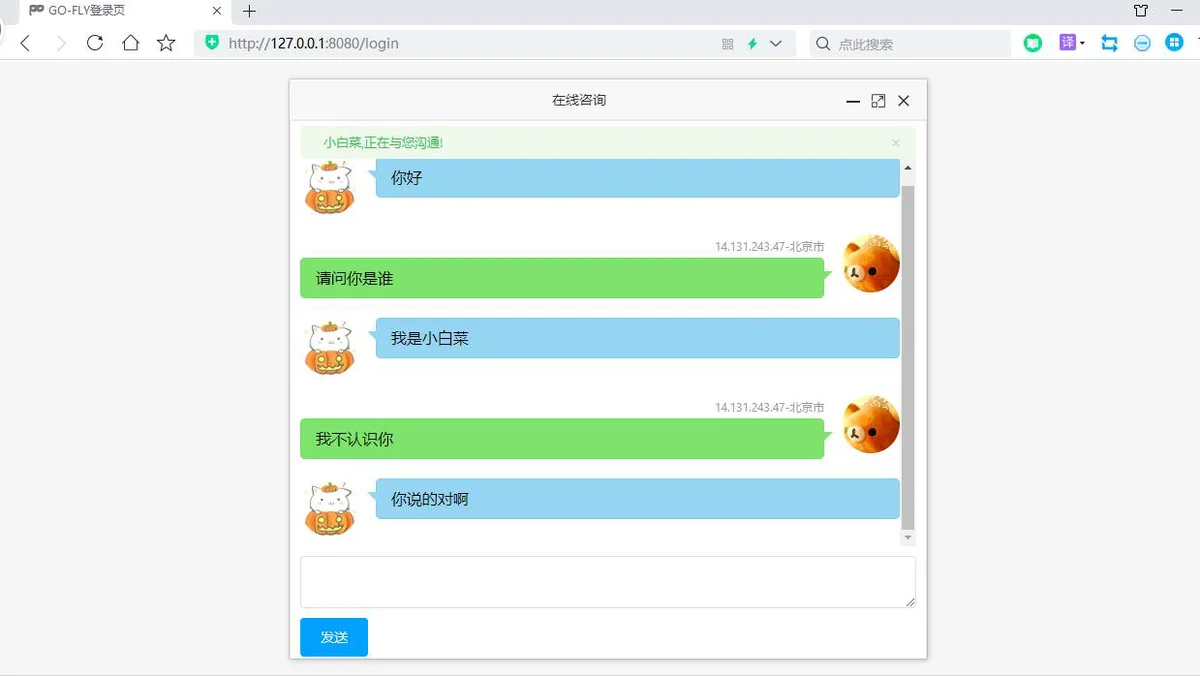Viewport: 1200px width, 676px height.
Task: Minimize the 在线咨询 chat dialog
Action: pos(853,101)
